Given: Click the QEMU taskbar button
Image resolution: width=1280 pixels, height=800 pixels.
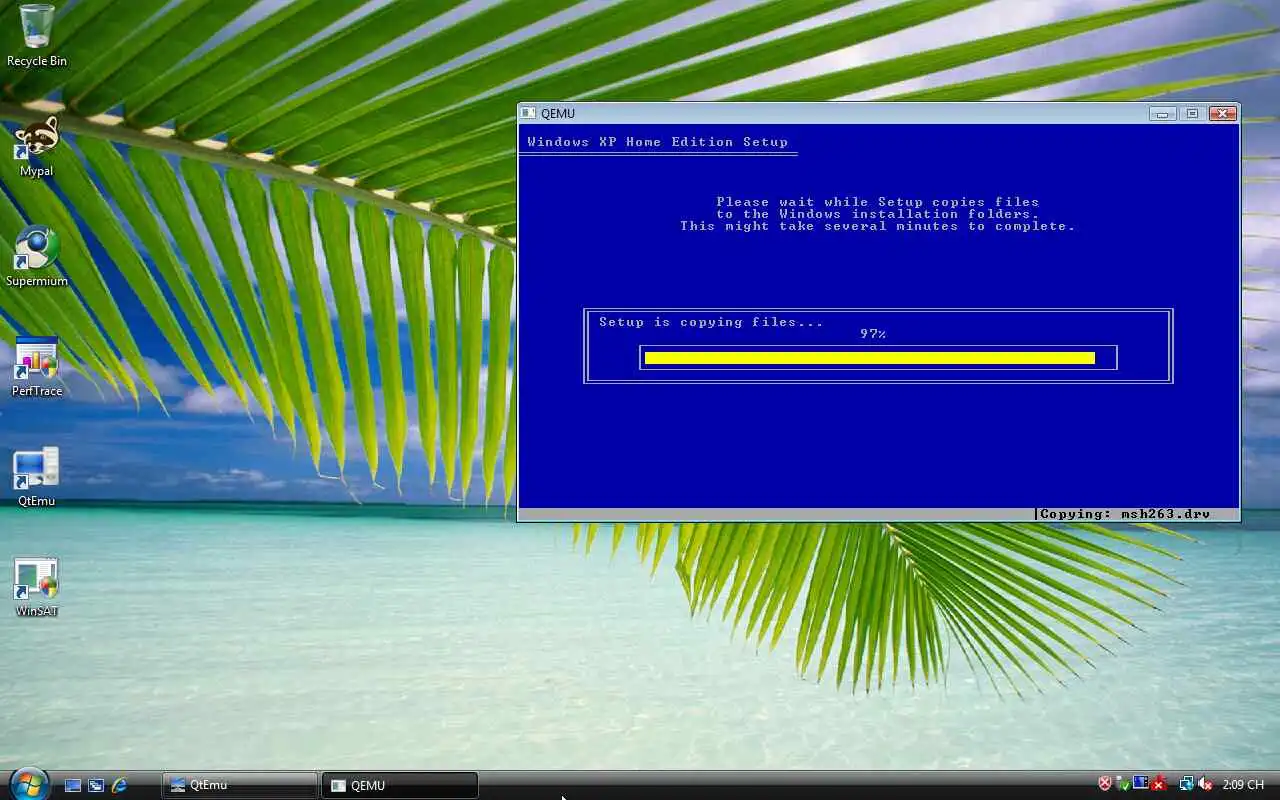Looking at the screenshot, I should click(400, 785).
